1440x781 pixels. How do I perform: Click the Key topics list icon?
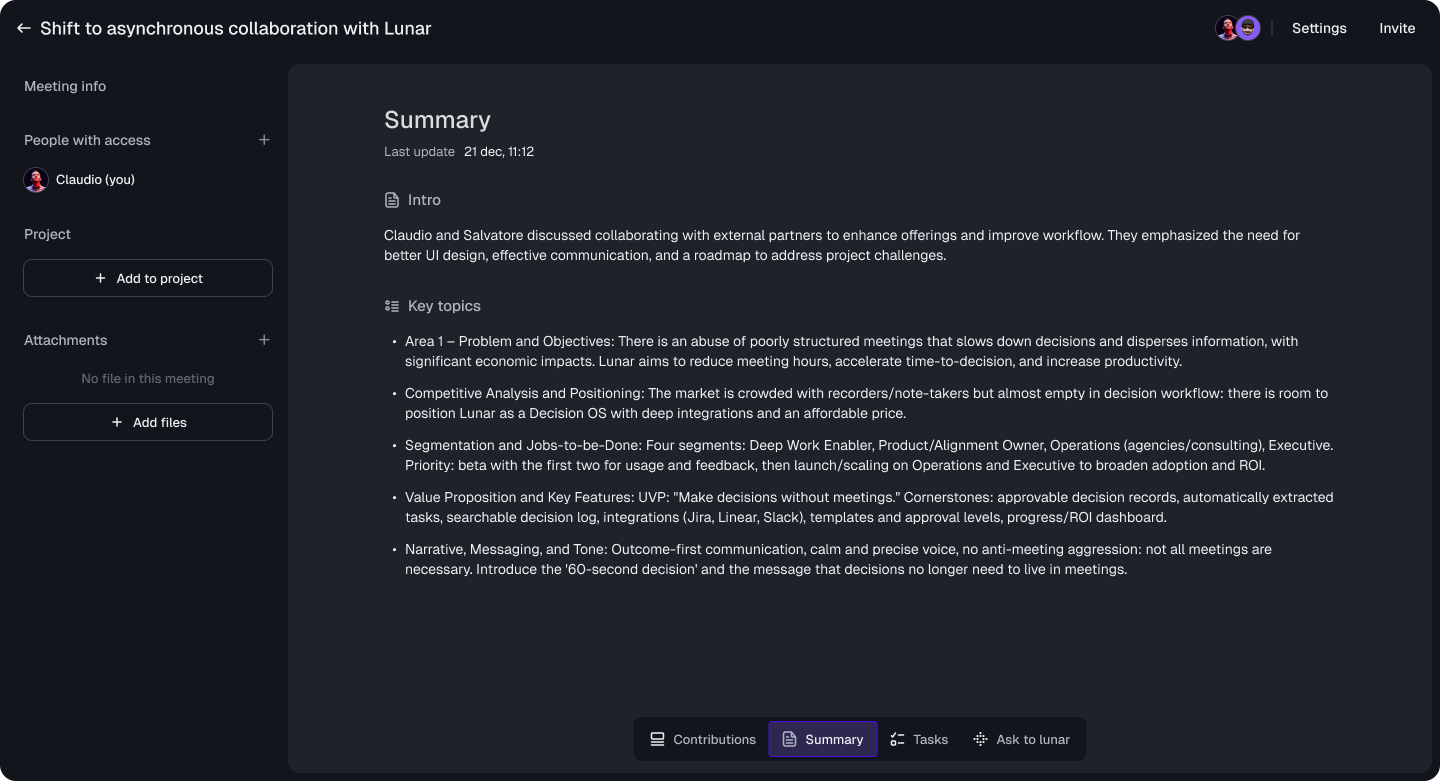tap(392, 306)
